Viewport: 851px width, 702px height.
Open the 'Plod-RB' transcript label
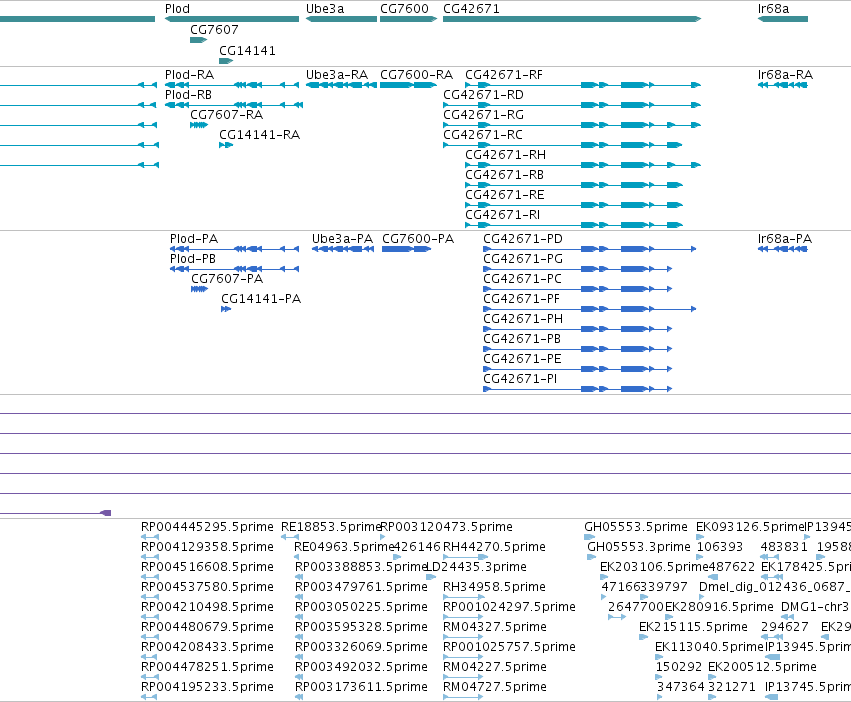point(188,94)
